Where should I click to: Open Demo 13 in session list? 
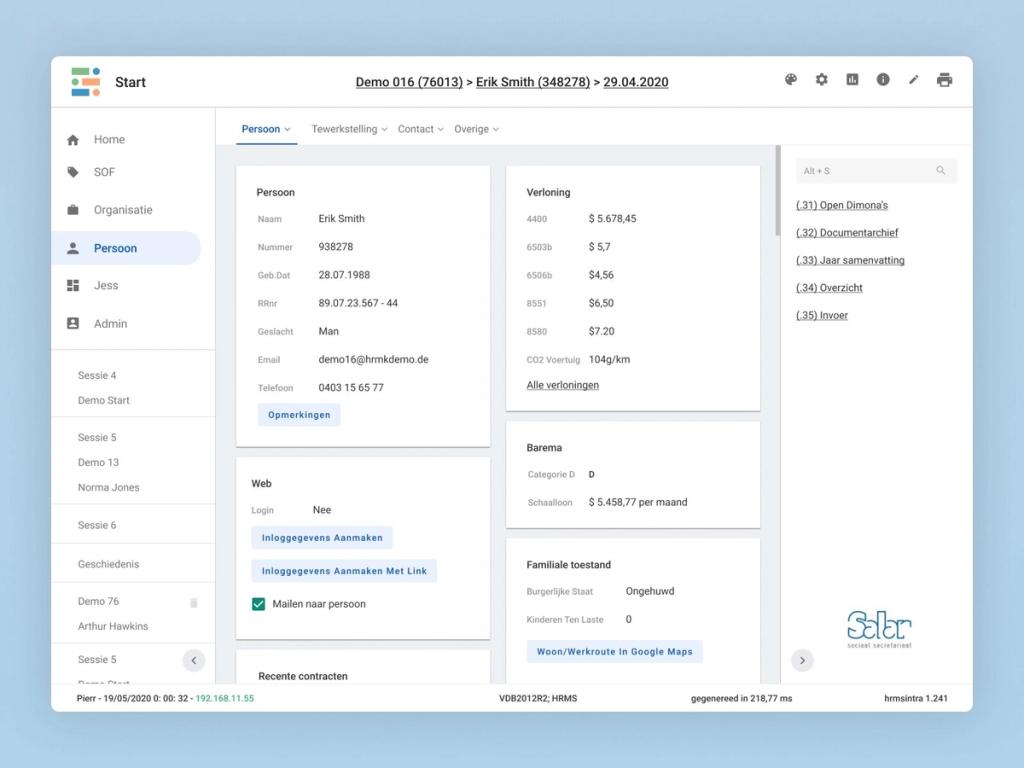pos(98,462)
